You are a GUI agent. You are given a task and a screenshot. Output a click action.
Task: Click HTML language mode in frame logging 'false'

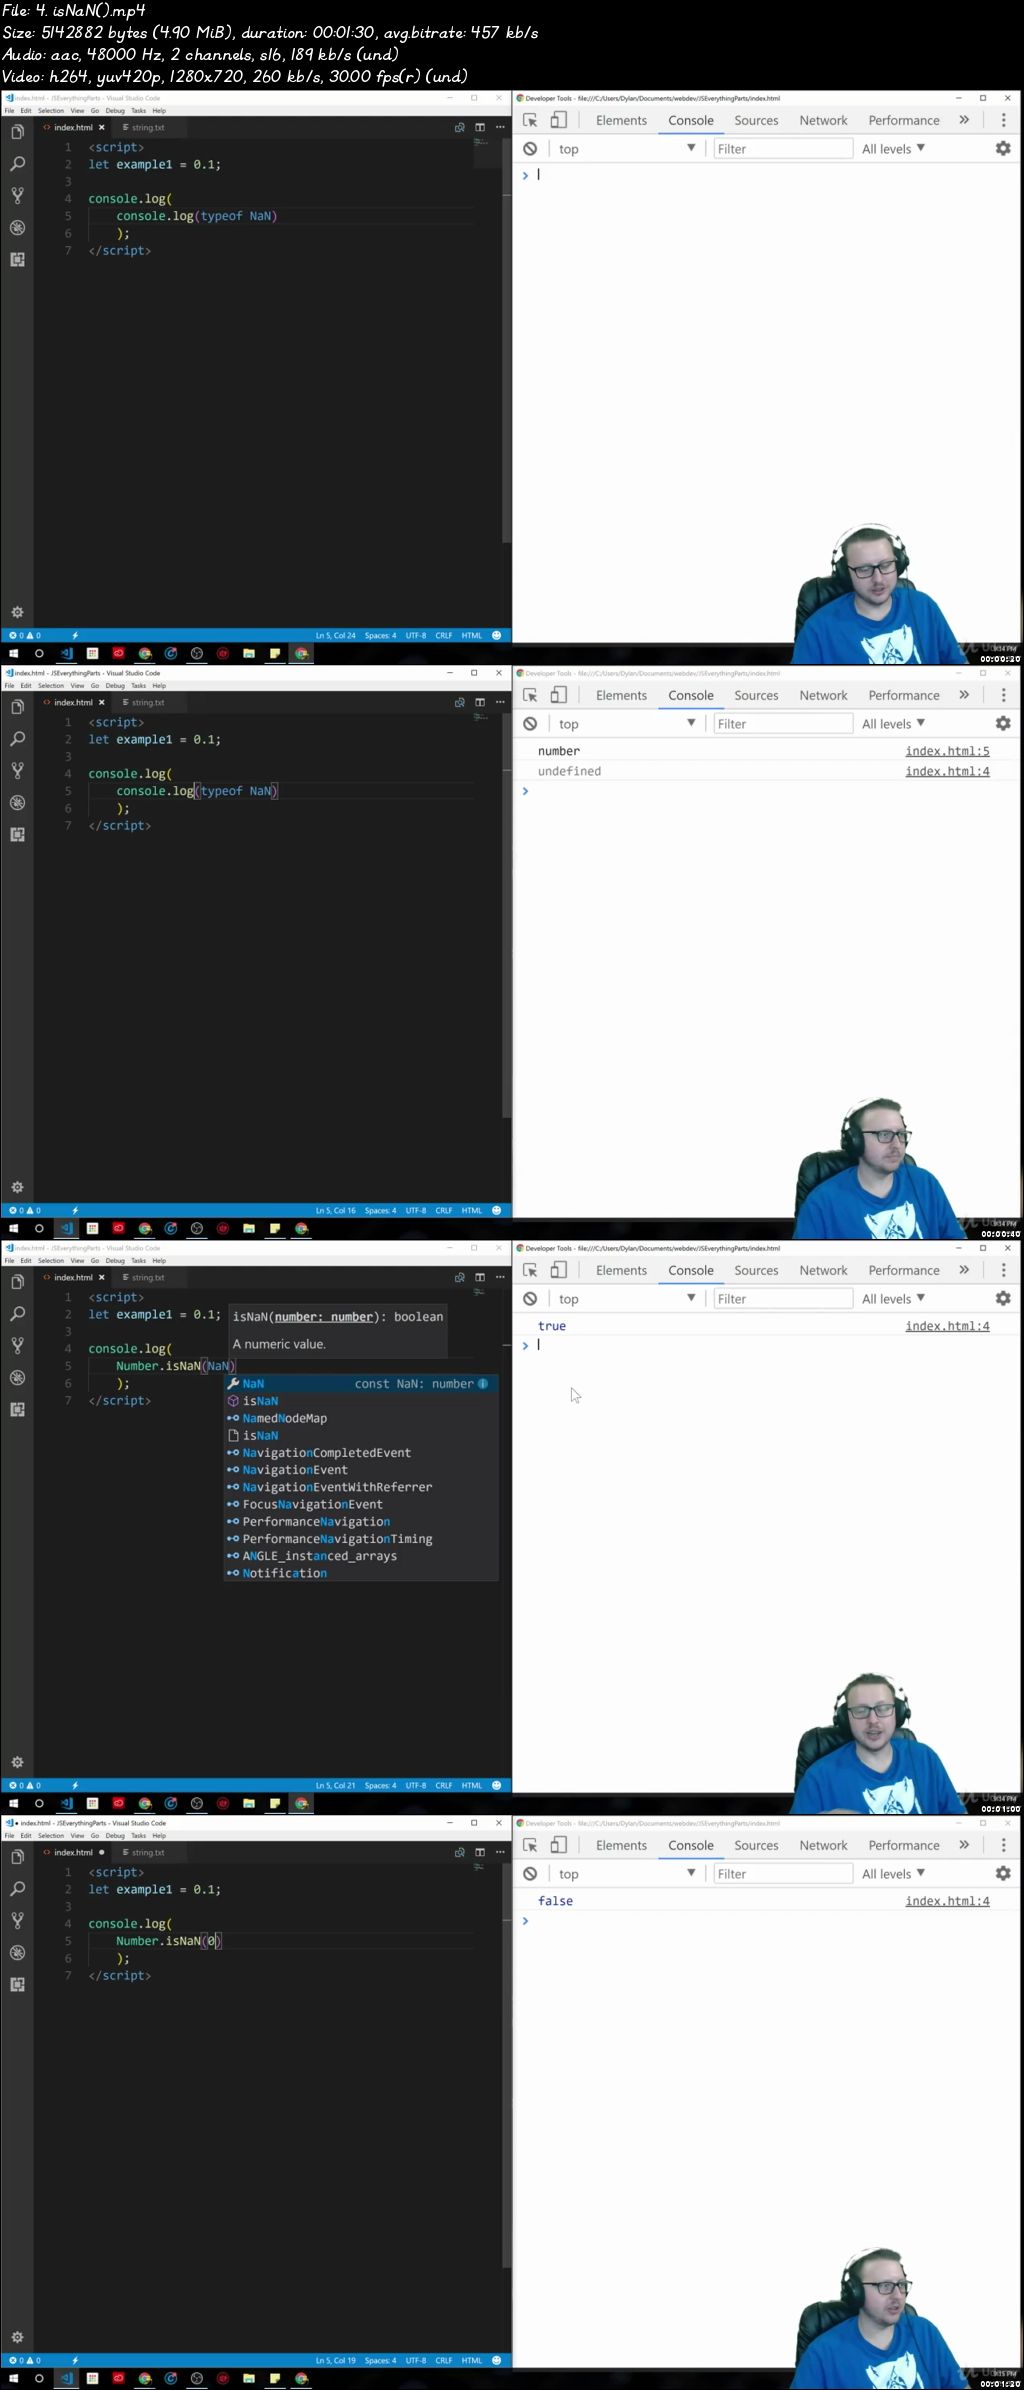tap(472, 2360)
